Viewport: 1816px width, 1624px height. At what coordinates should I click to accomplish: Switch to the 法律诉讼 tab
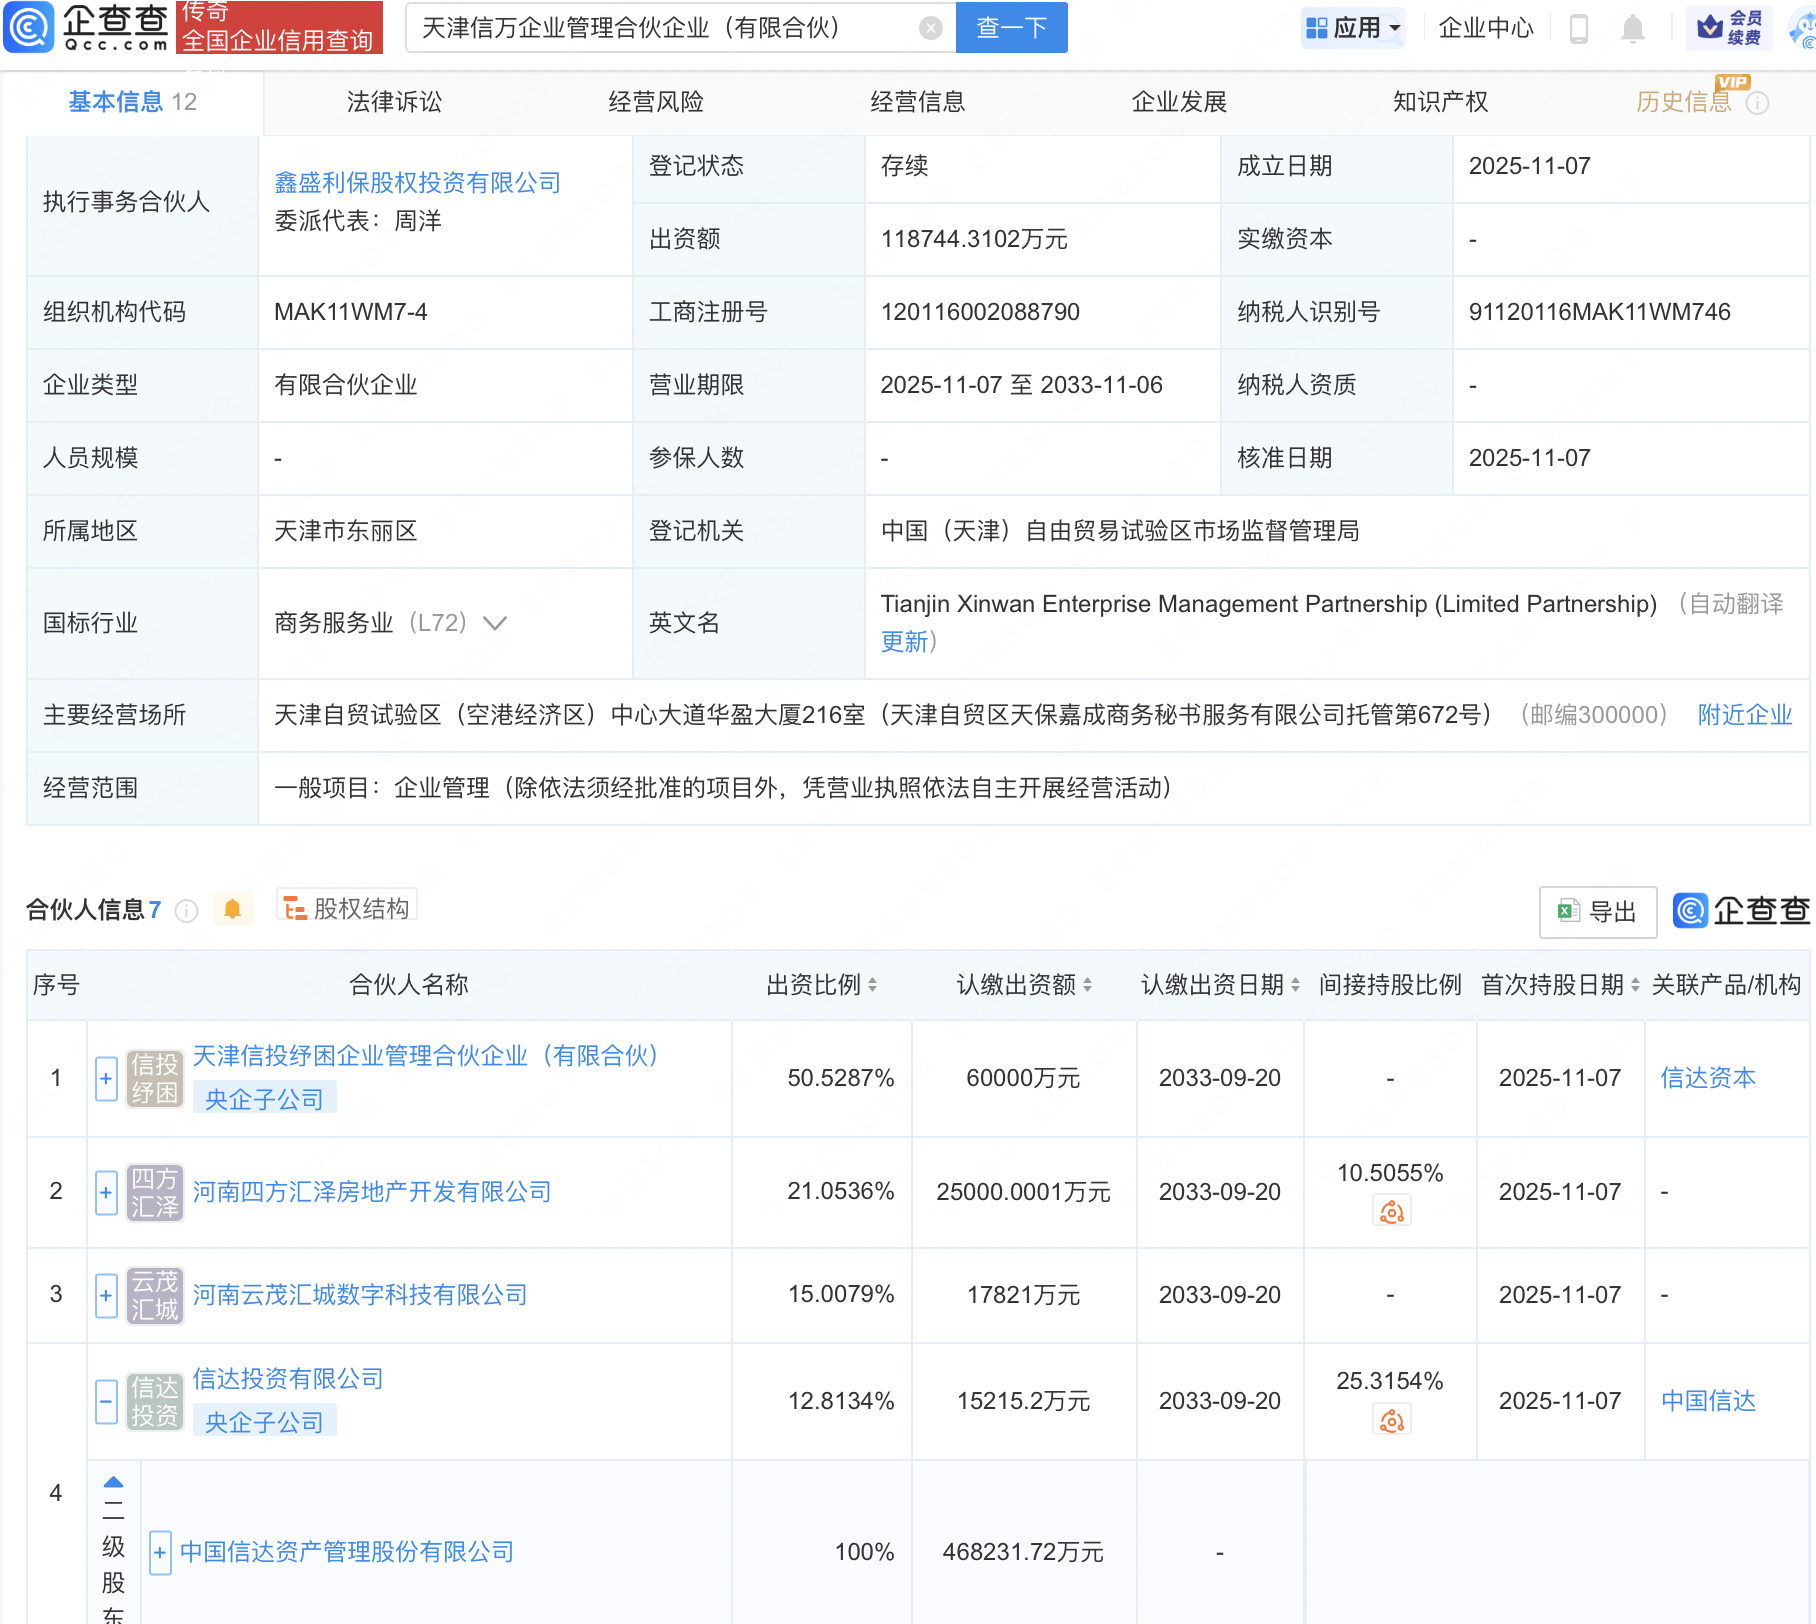pos(394,102)
